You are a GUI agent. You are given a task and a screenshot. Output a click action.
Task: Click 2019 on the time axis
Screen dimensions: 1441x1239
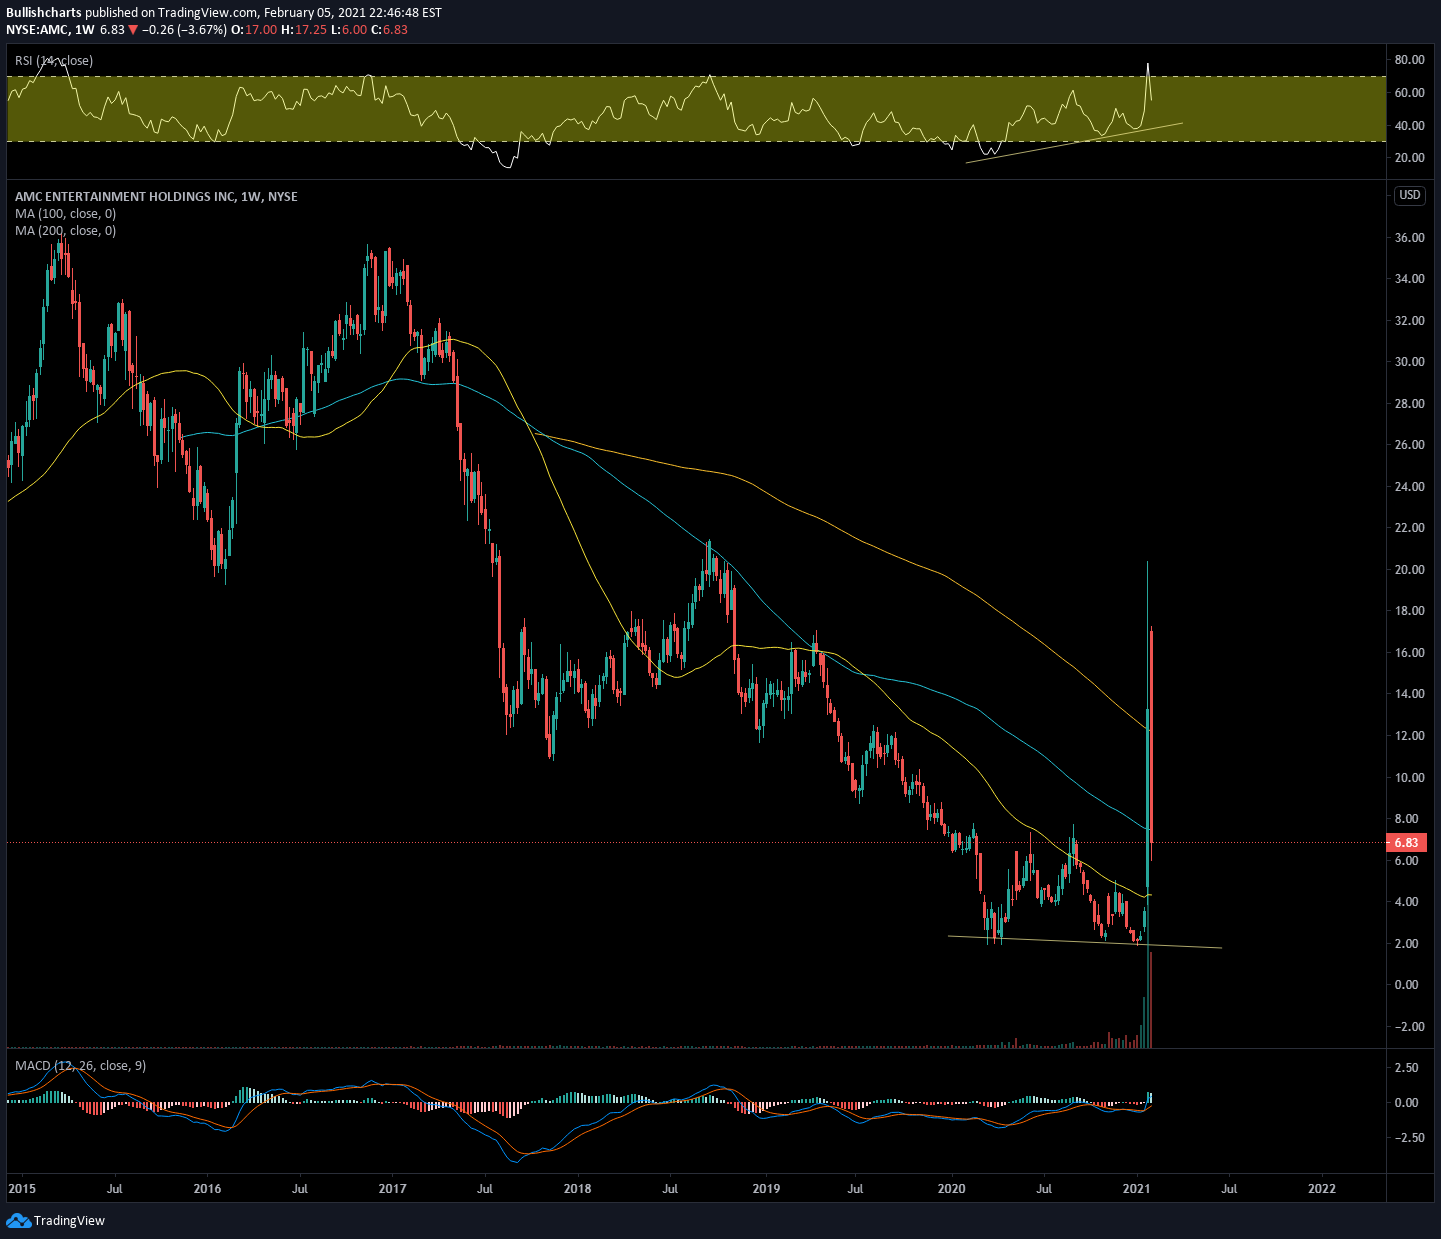[765, 1189]
